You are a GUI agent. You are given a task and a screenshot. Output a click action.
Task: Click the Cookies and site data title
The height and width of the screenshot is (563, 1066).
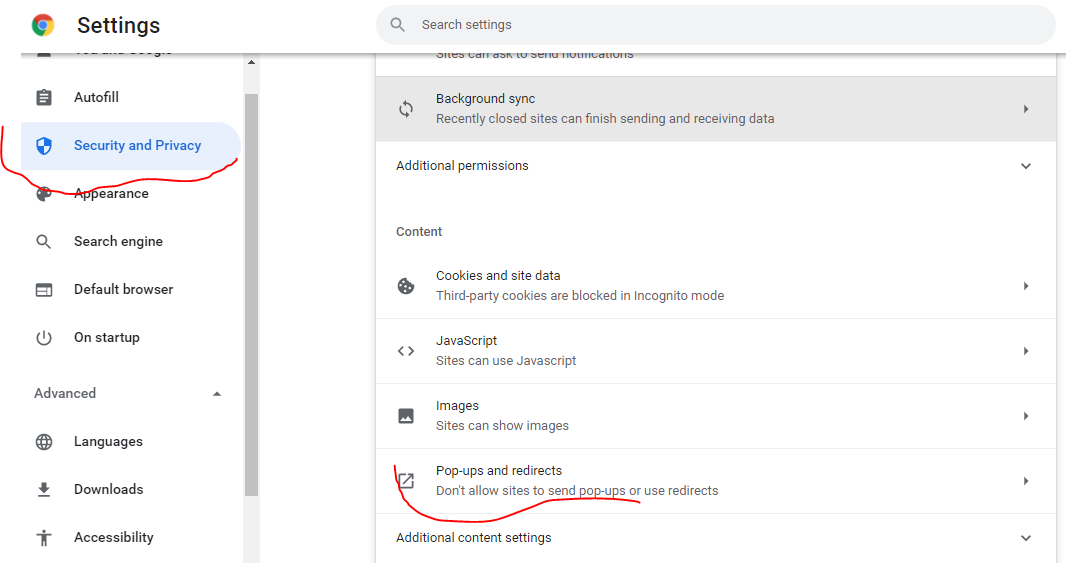coord(498,275)
